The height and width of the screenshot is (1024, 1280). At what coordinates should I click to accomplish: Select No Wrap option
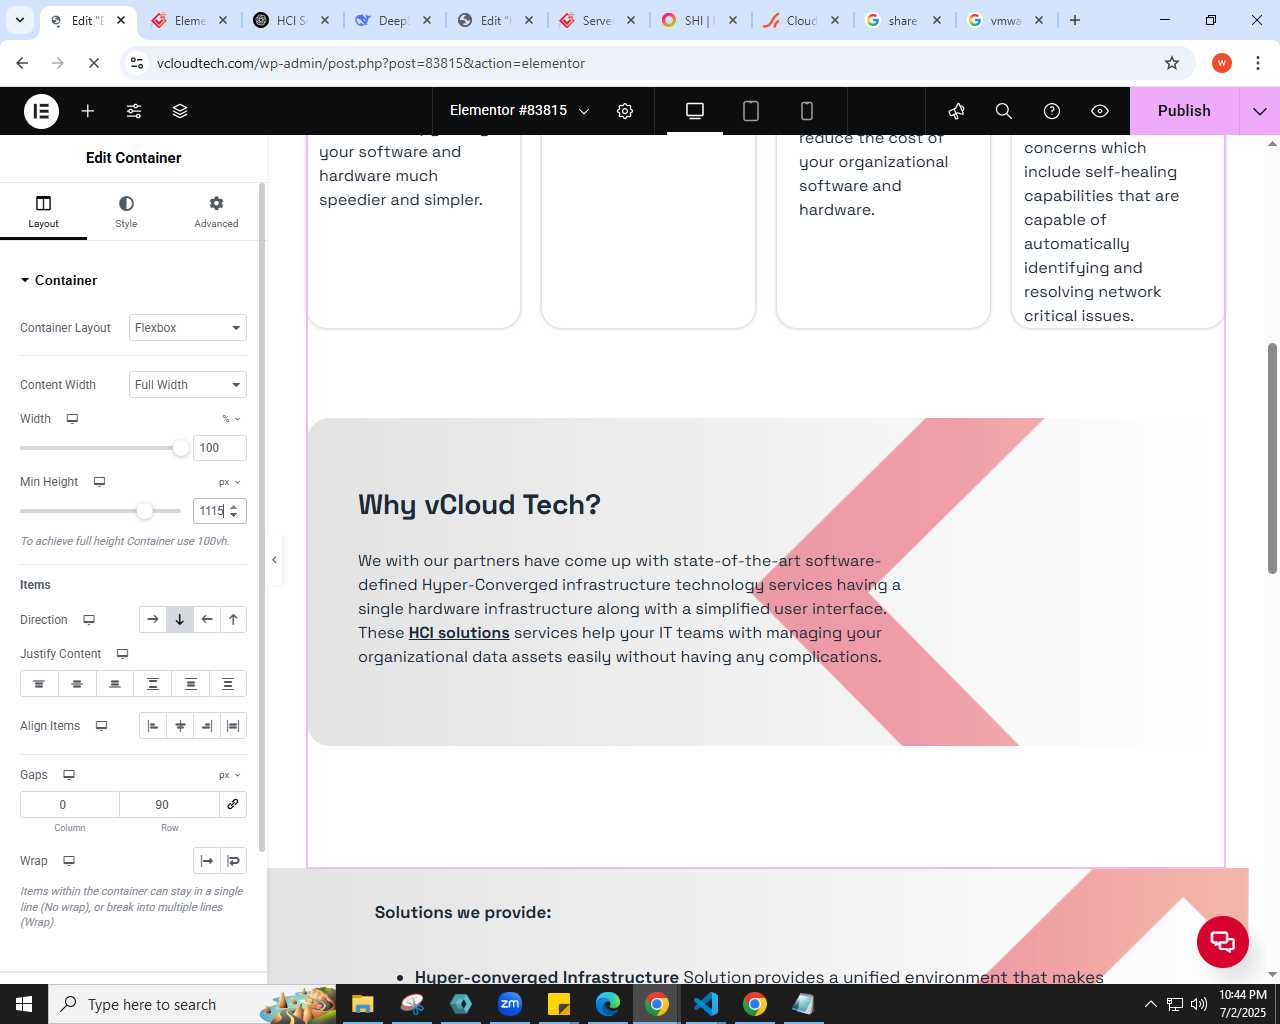click(206, 861)
